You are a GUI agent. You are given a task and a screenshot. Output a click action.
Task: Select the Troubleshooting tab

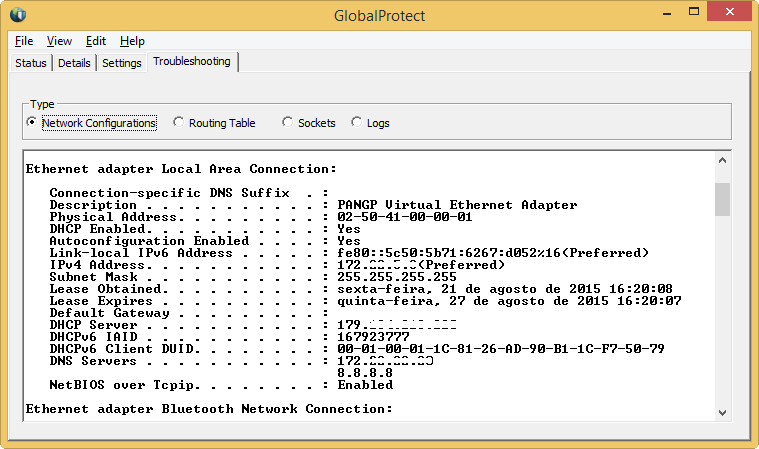[192, 62]
